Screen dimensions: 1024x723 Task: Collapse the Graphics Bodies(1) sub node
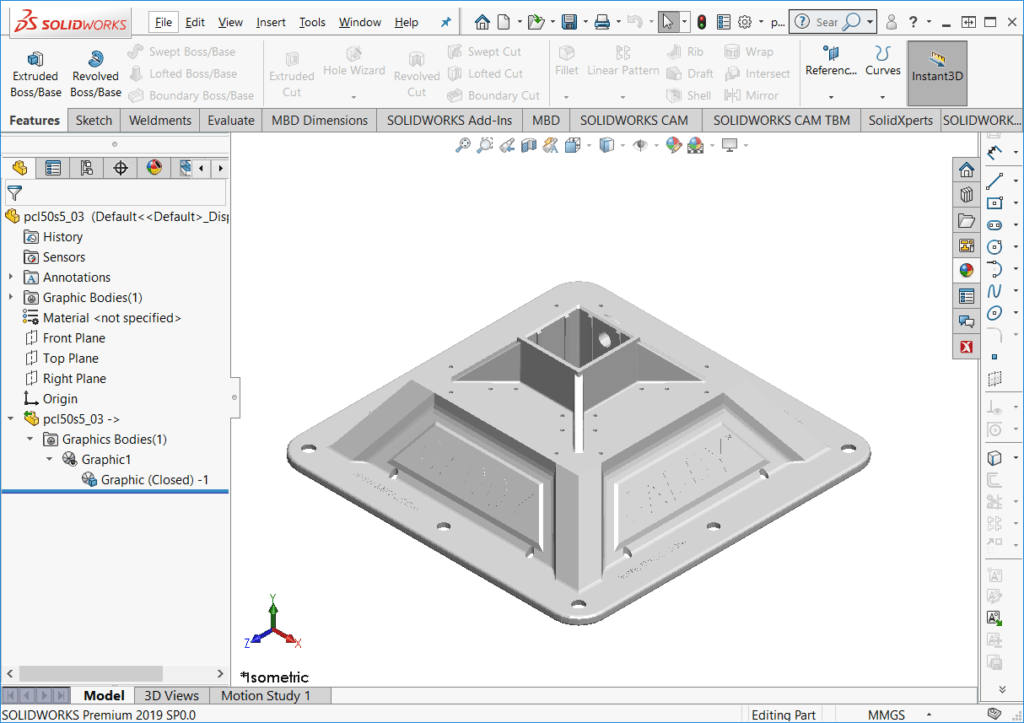point(30,439)
